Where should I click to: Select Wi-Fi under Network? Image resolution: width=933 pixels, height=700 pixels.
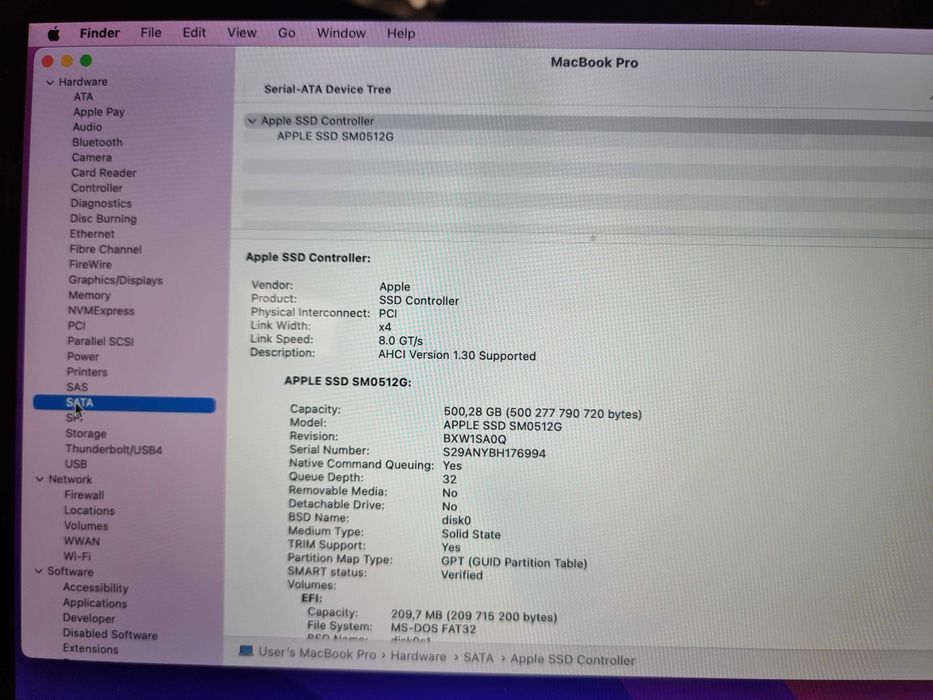click(x=77, y=556)
